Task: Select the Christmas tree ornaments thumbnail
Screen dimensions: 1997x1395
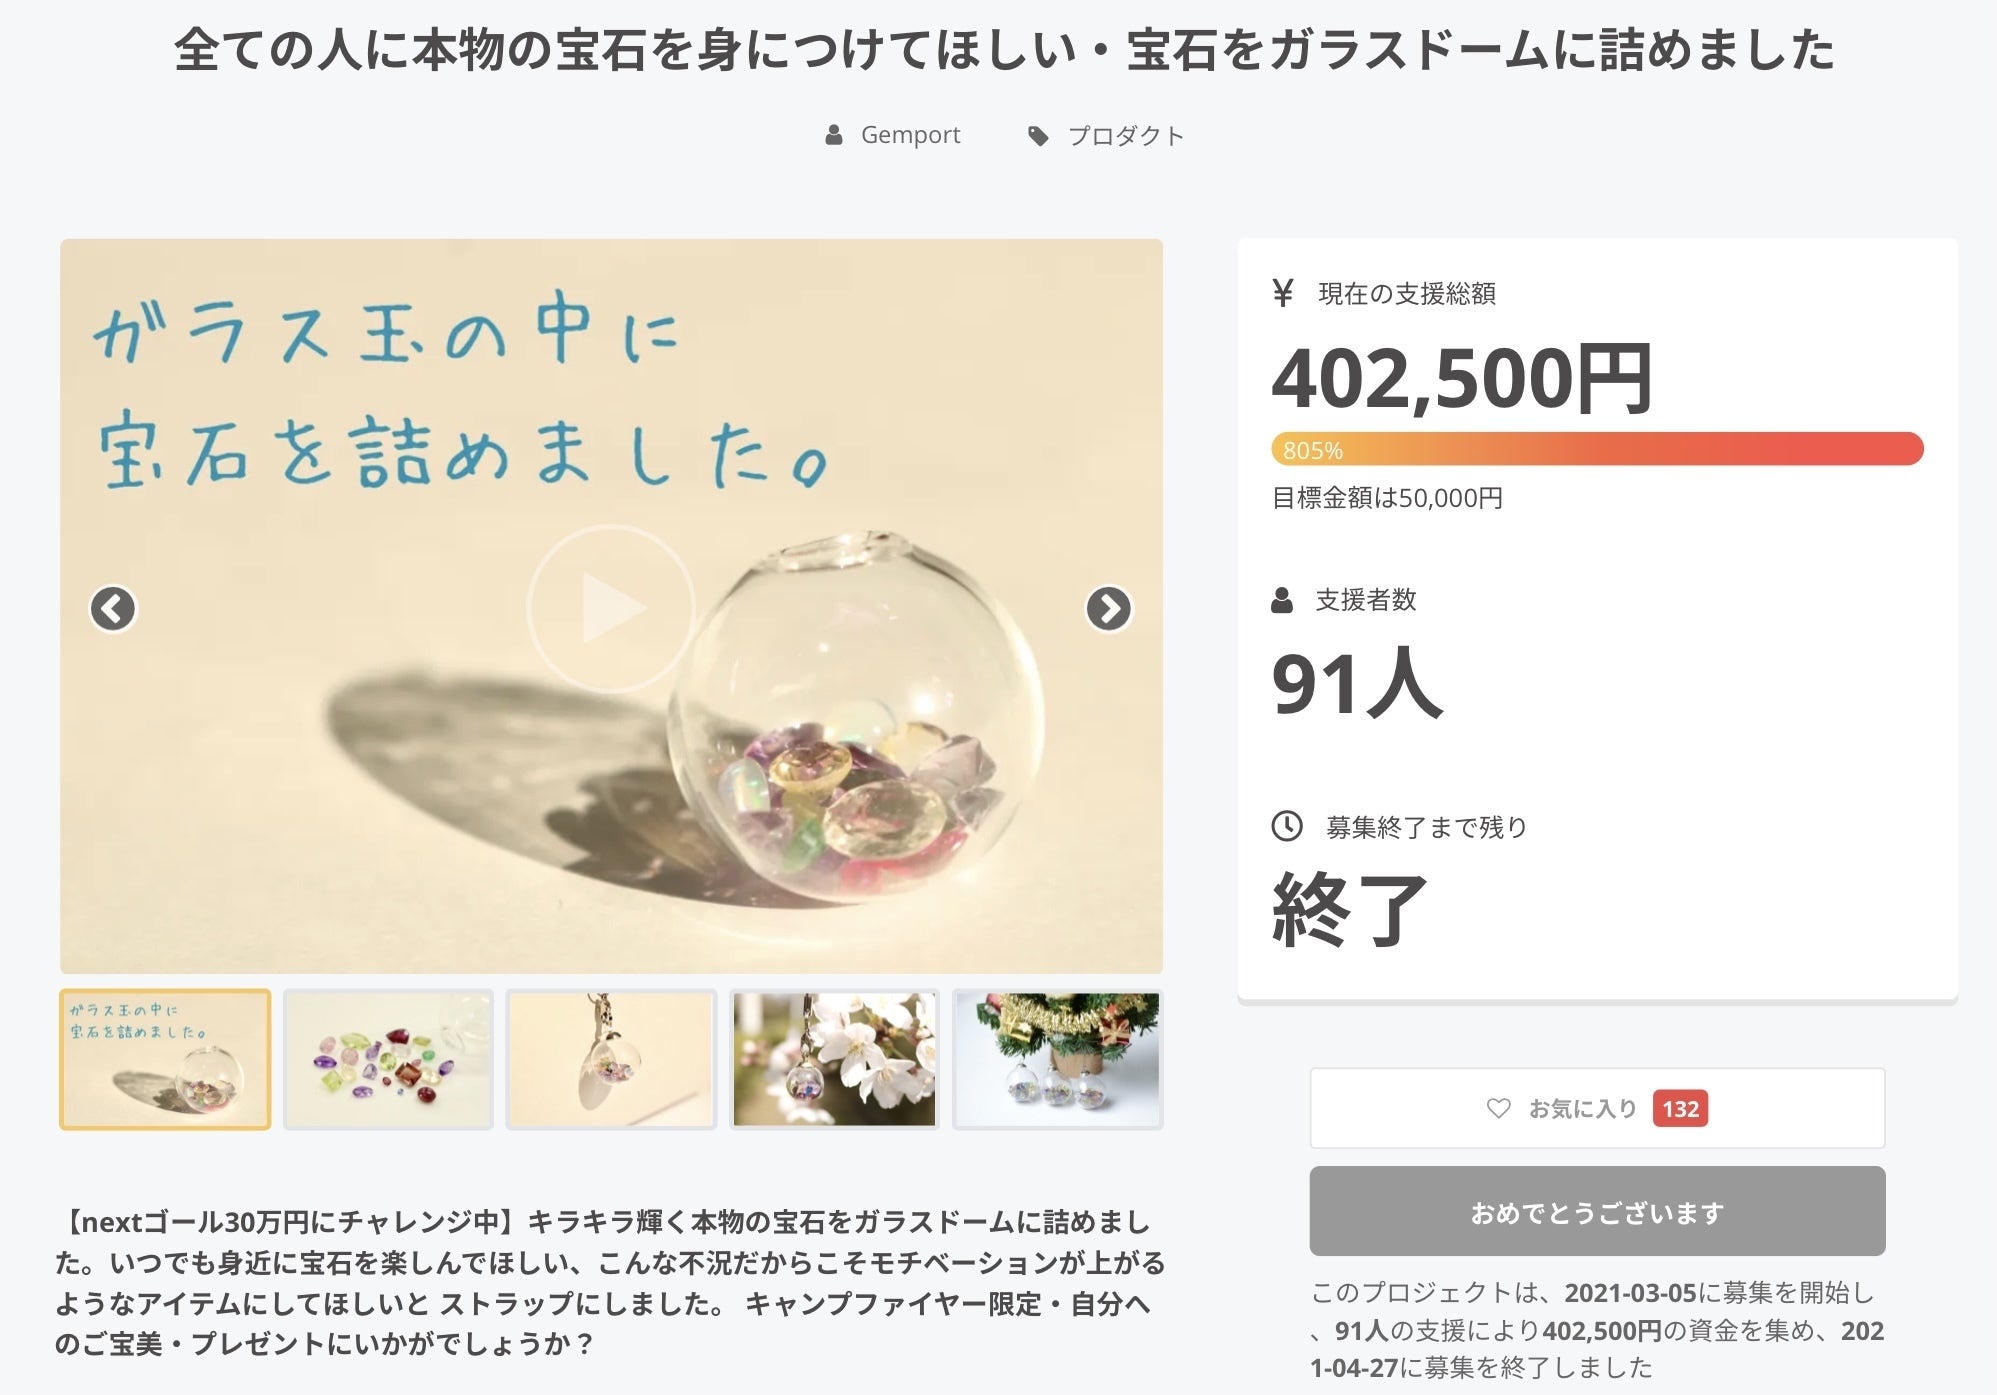Action: (x=1057, y=1059)
